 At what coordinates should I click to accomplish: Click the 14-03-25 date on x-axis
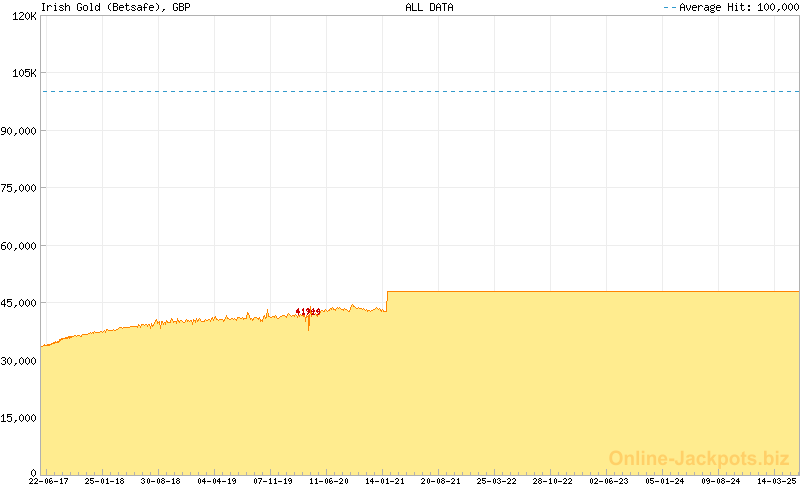click(777, 481)
